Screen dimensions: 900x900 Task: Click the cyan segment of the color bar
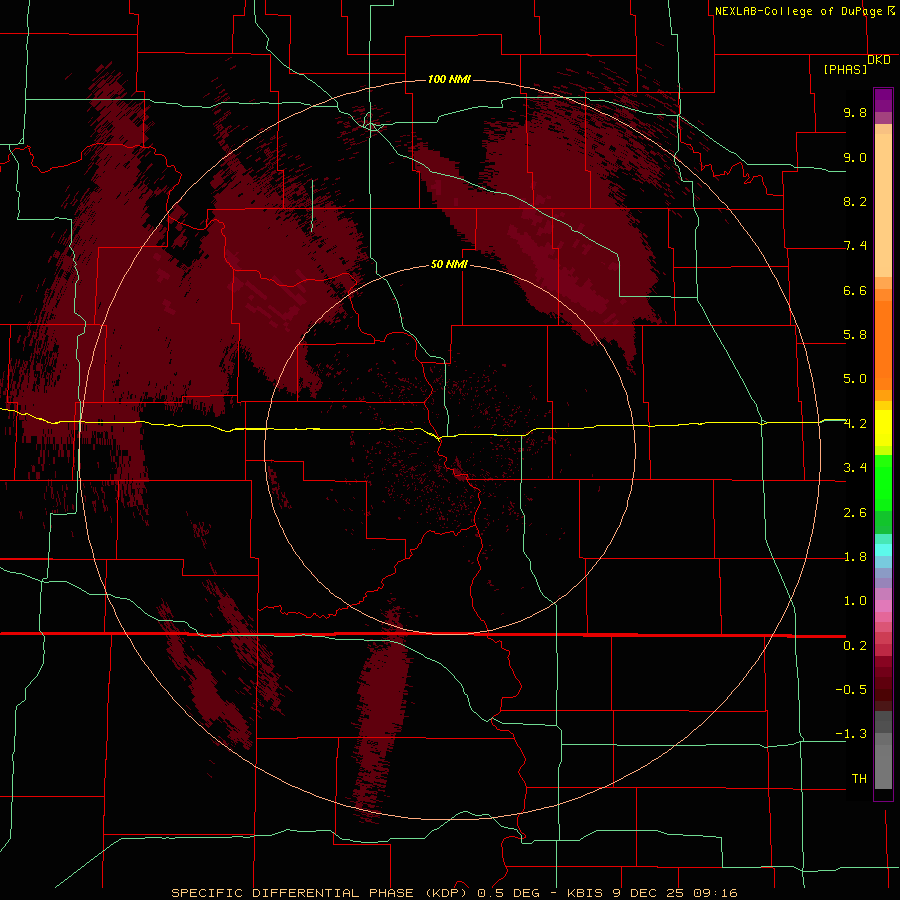click(x=883, y=549)
